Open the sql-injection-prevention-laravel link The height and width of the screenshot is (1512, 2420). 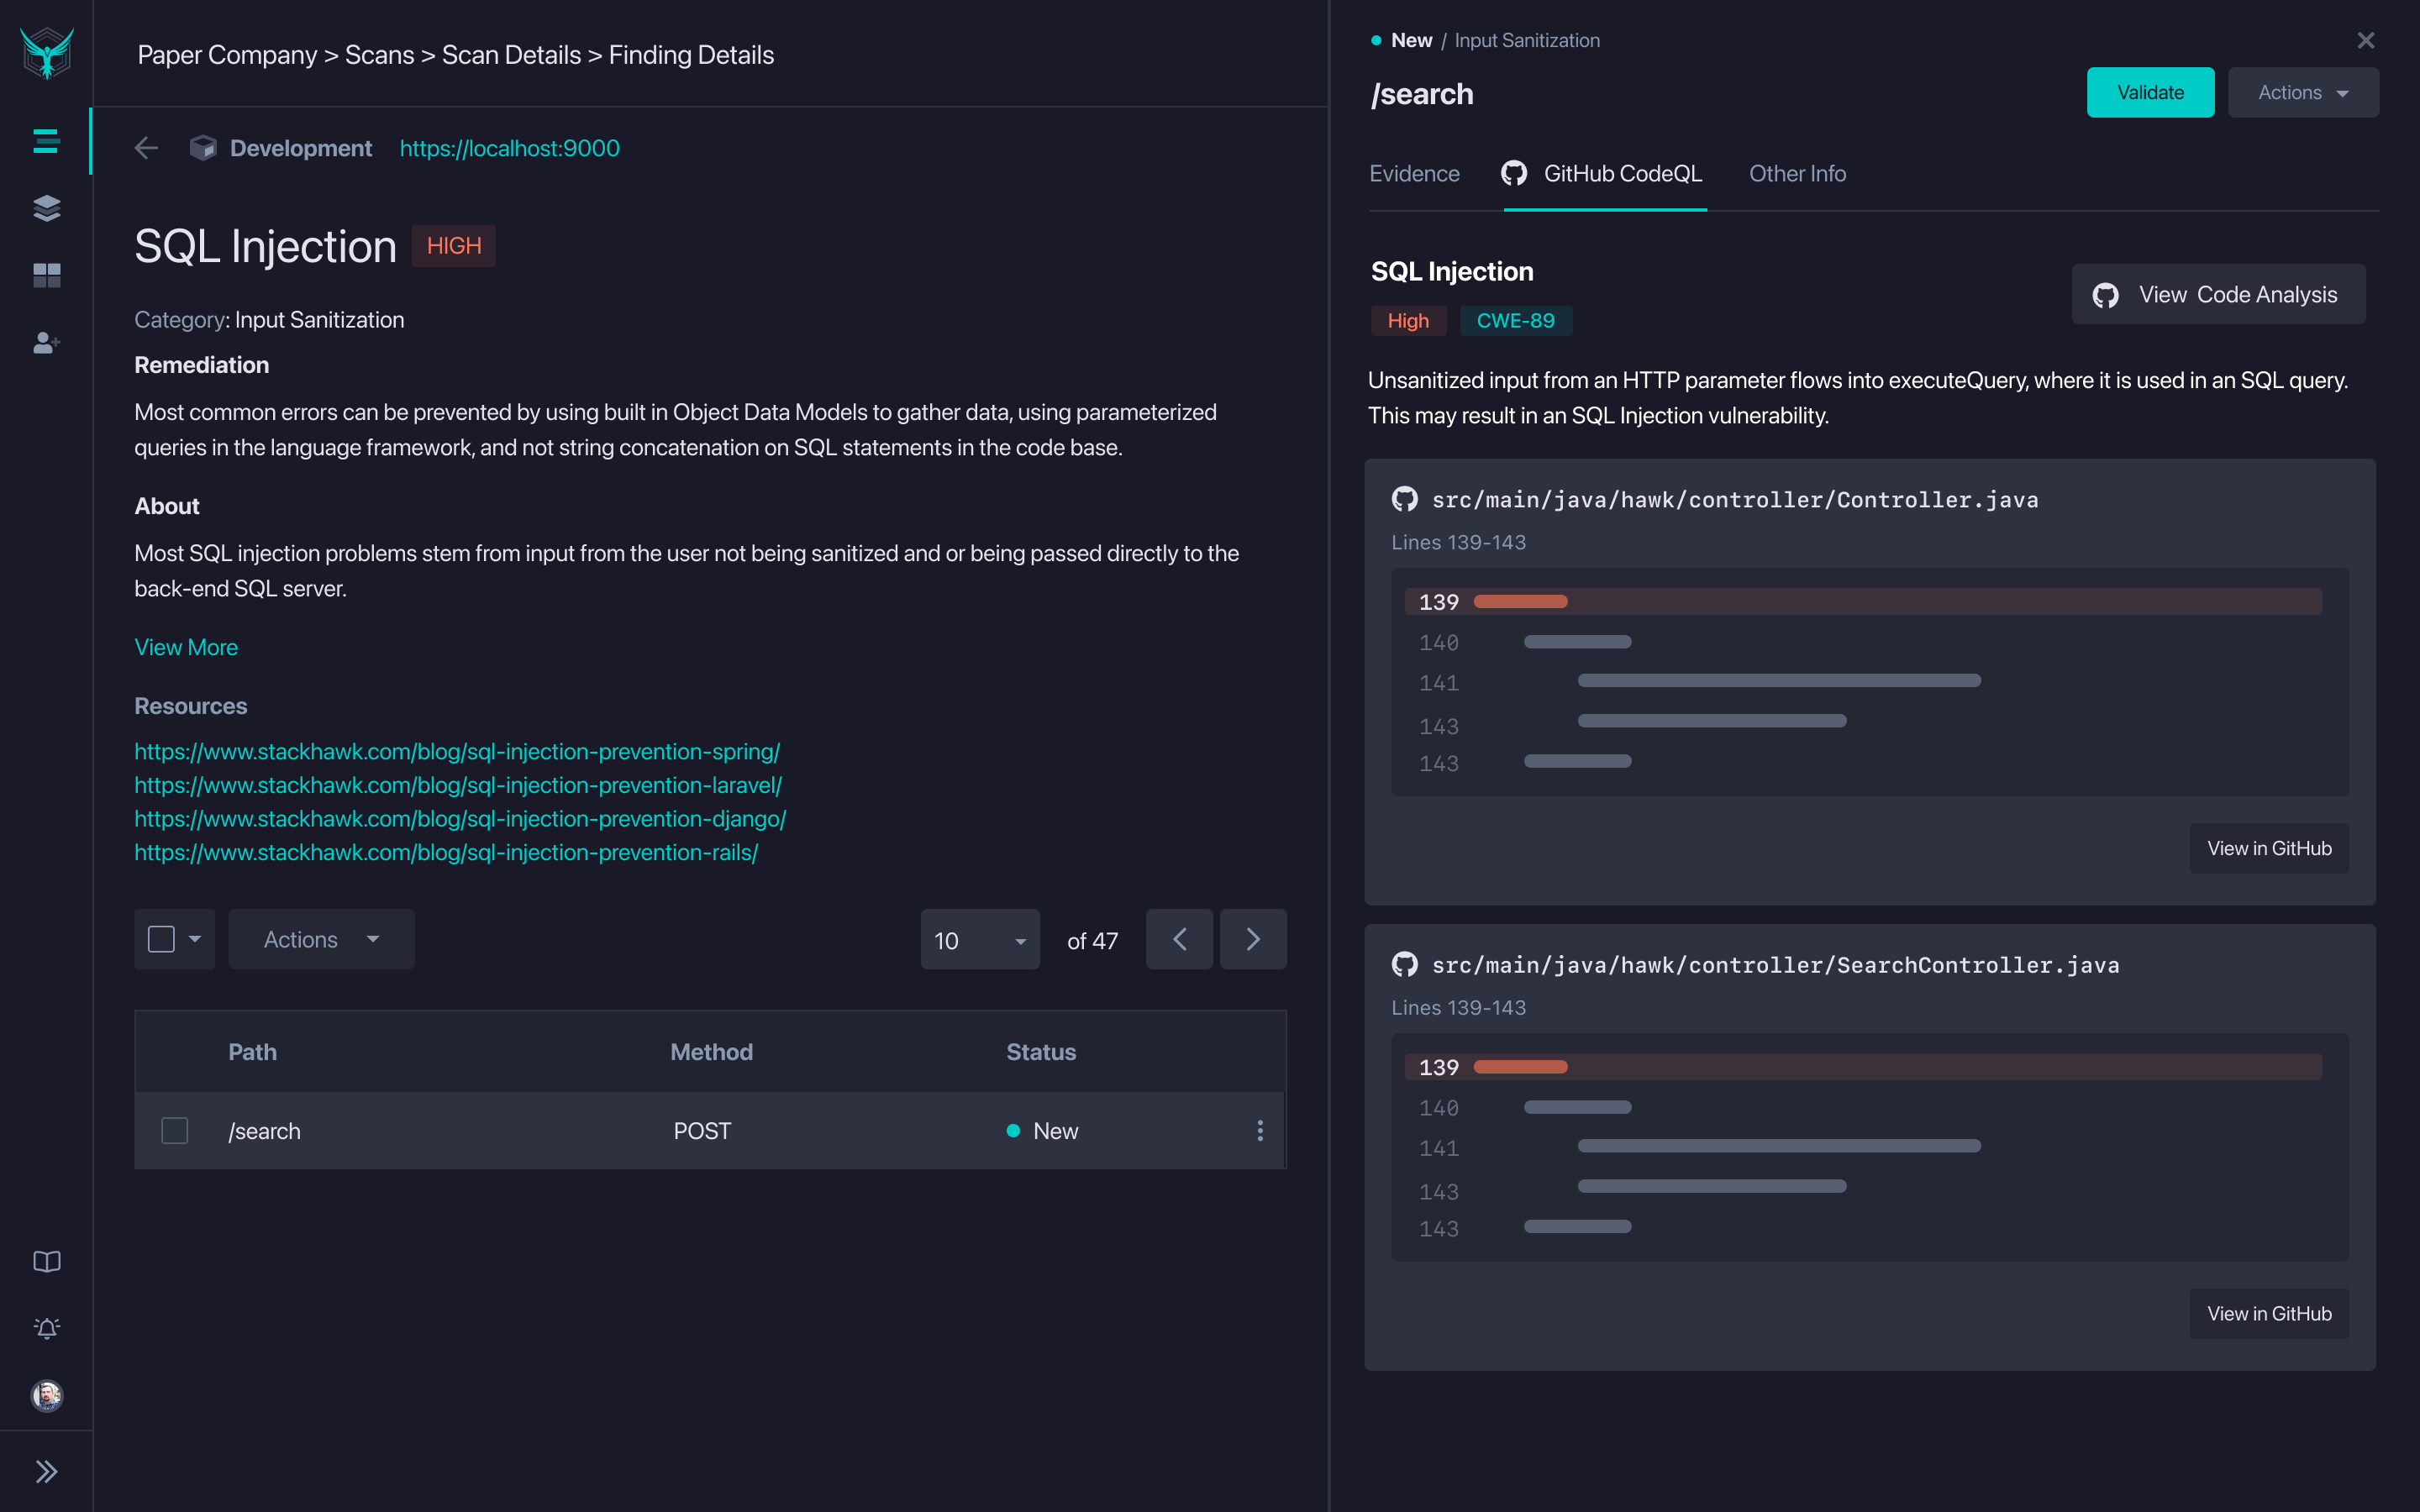[458, 785]
